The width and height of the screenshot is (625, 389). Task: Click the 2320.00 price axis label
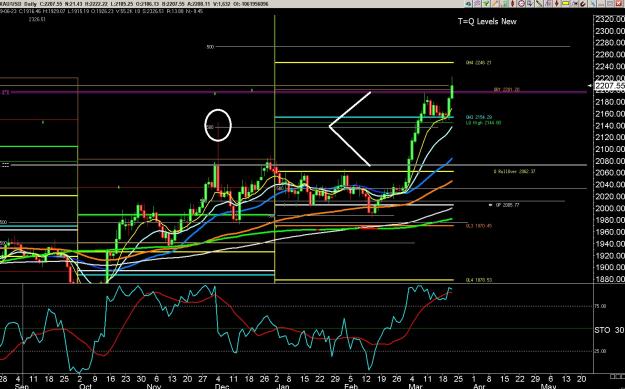610,19
